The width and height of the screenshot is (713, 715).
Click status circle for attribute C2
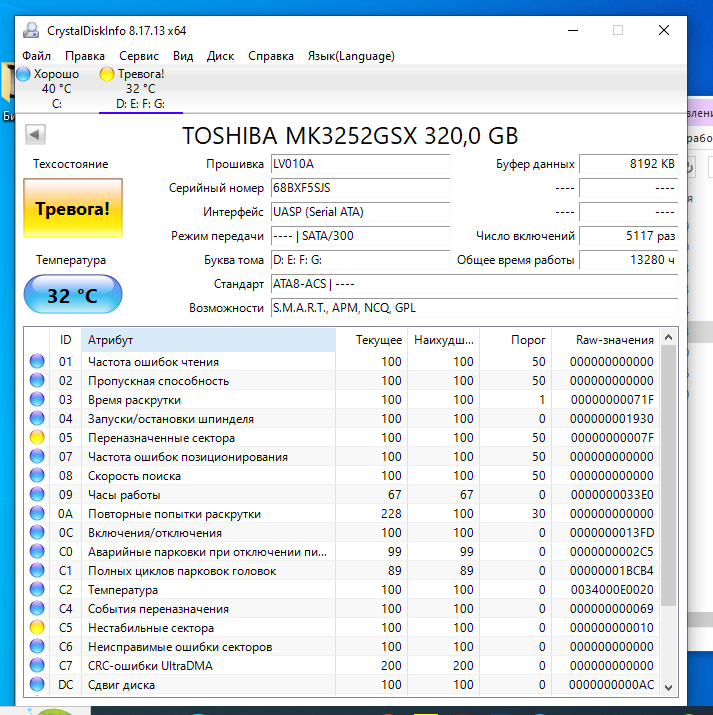37,589
